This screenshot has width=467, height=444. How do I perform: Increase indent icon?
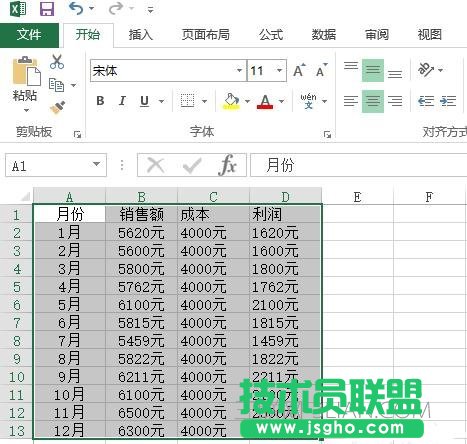pyautogui.click(x=448, y=101)
